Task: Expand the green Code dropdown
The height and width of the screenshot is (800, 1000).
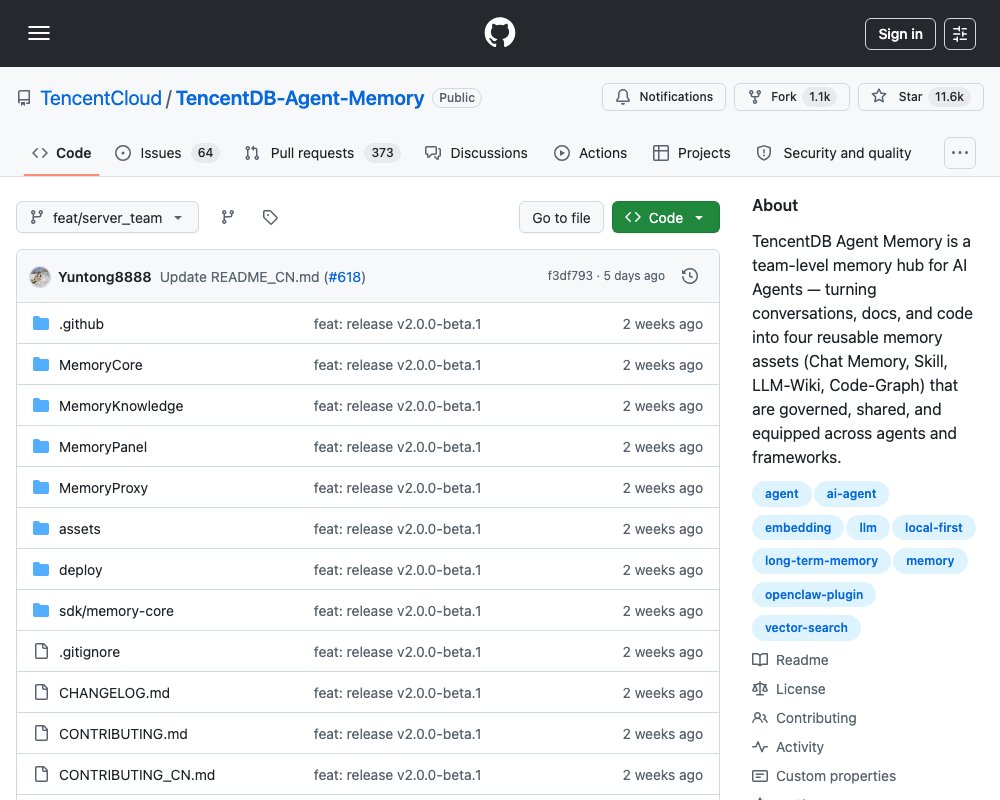Action: tap(666, 218)
